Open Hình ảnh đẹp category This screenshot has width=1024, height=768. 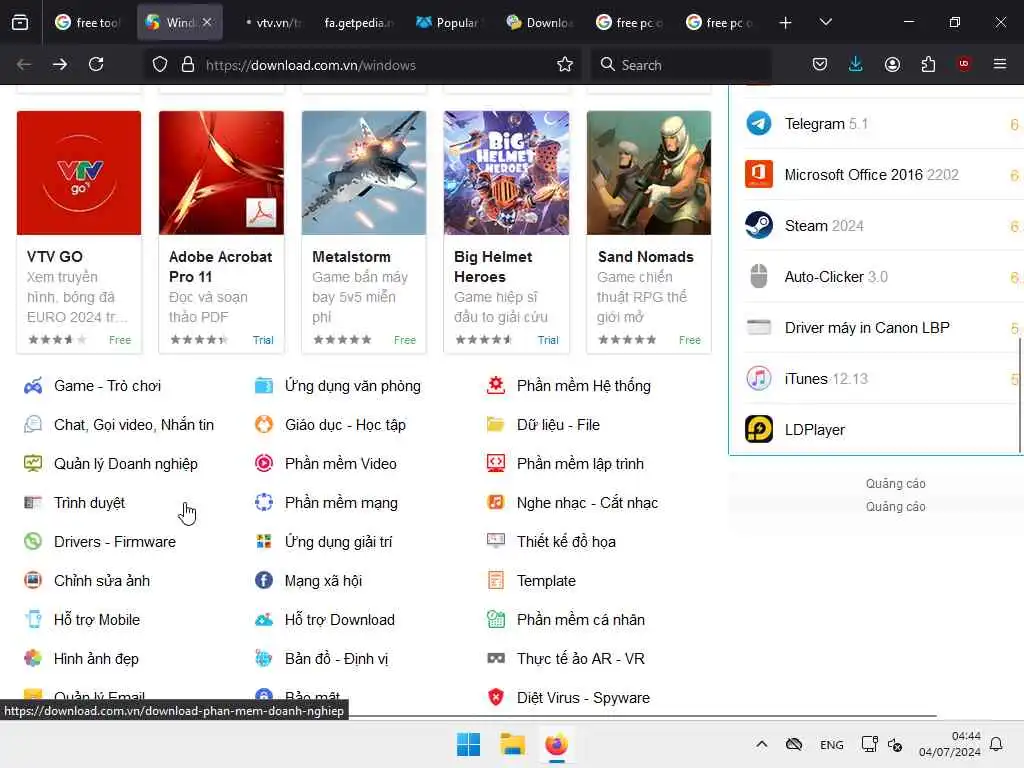click(96, 659)
